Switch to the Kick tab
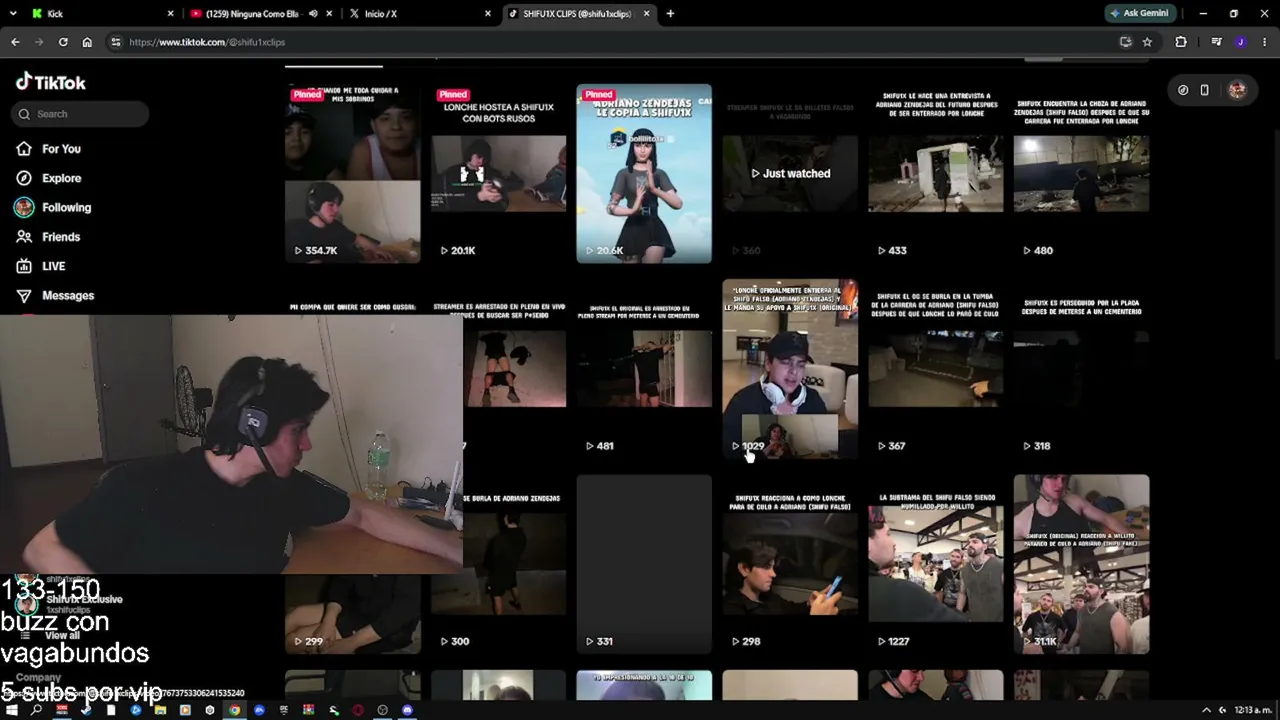Viewport: 1280px width, 720px height. [102, 14]
